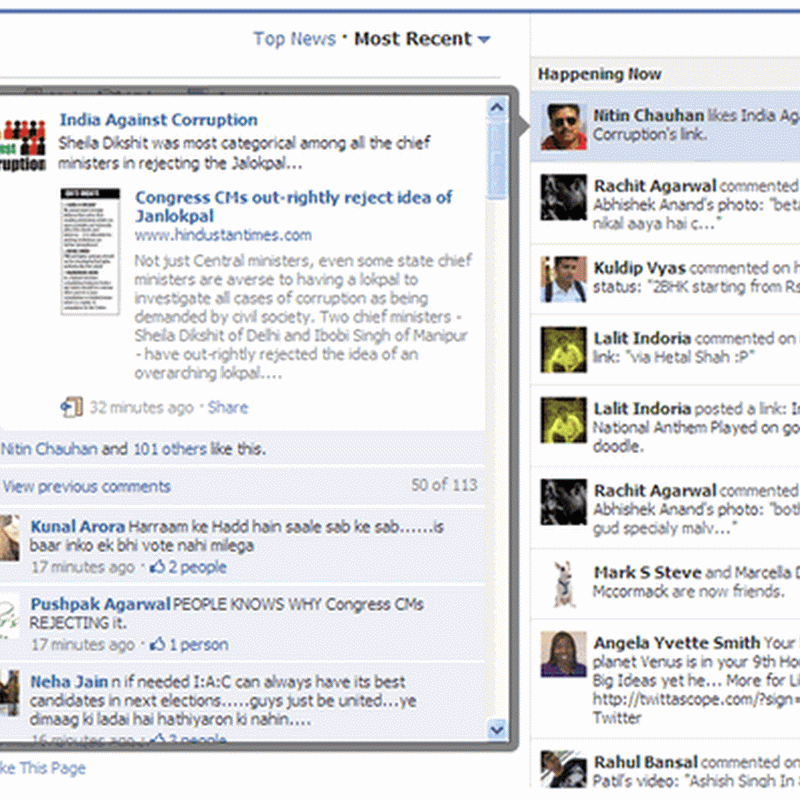Image resolution: width=800 pixels, height=800 pixels.
Task: Open the newspaper article thumbnail
Action: (90, 252)
